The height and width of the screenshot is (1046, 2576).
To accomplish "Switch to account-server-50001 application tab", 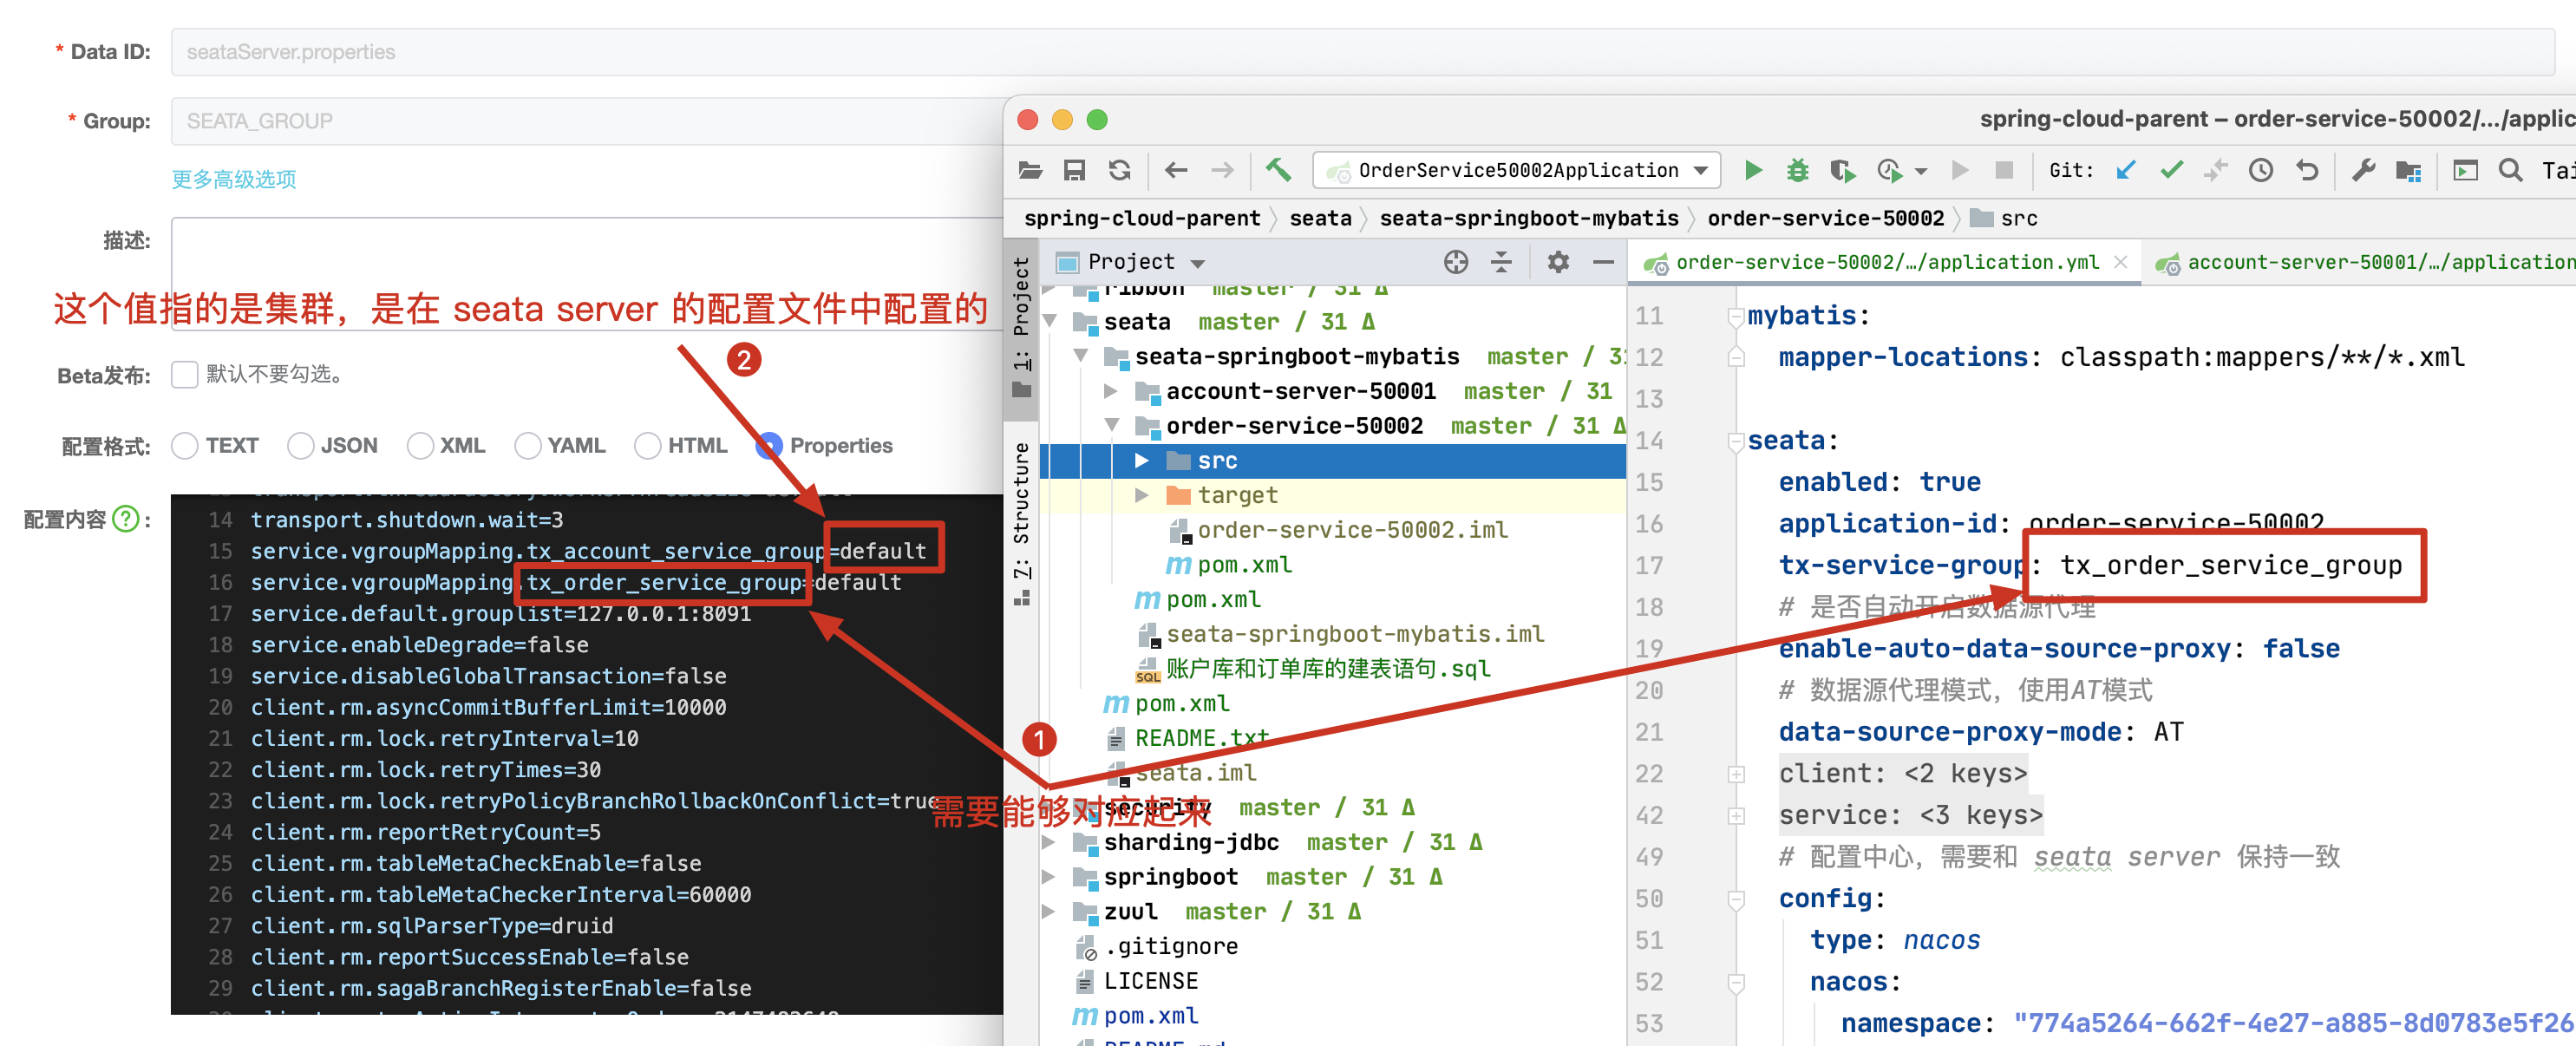I will [2364, 262].
